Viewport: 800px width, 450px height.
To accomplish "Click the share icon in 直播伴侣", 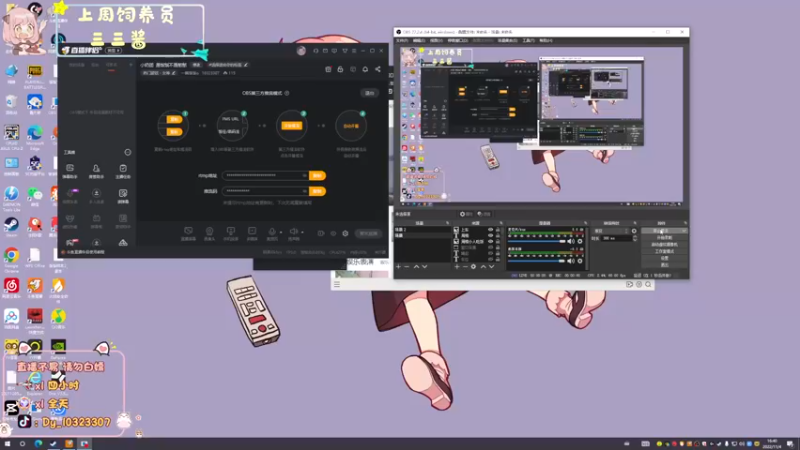I will pyautogui.click(x=378, y=69).
